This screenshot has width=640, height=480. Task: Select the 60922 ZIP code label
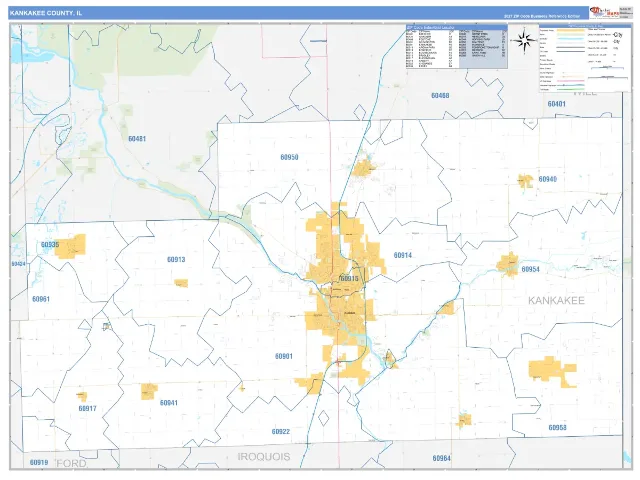(x=281, y=432)
